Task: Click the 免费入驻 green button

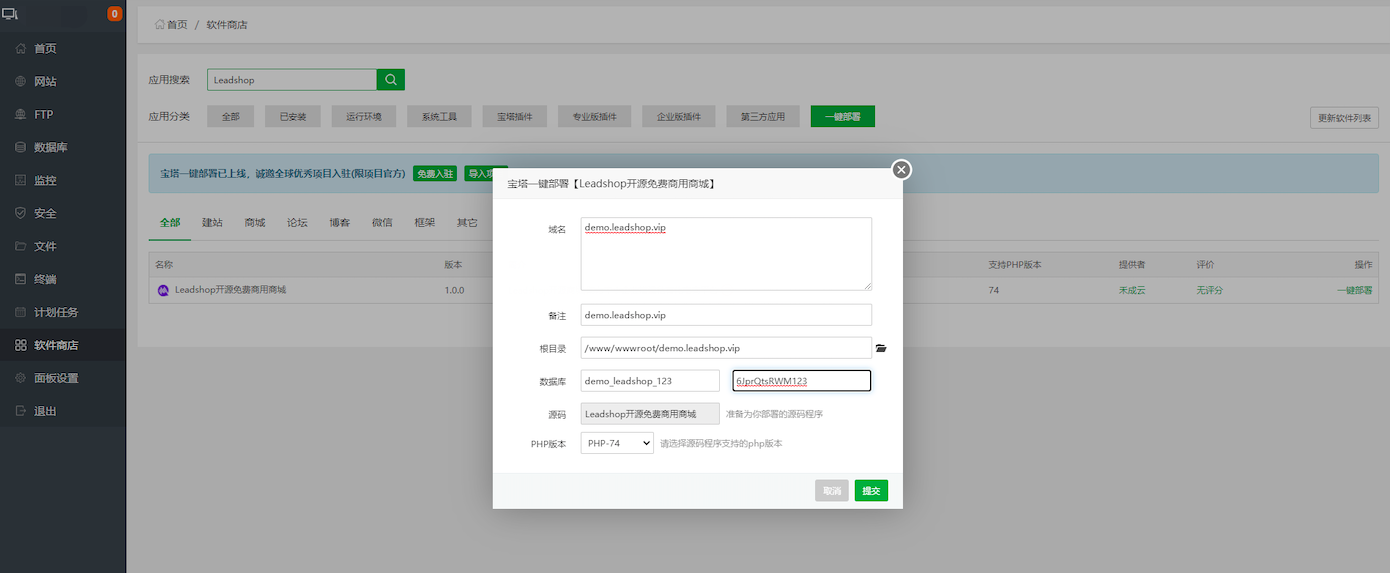Action: pyautogui.click(x=435, y=173)
